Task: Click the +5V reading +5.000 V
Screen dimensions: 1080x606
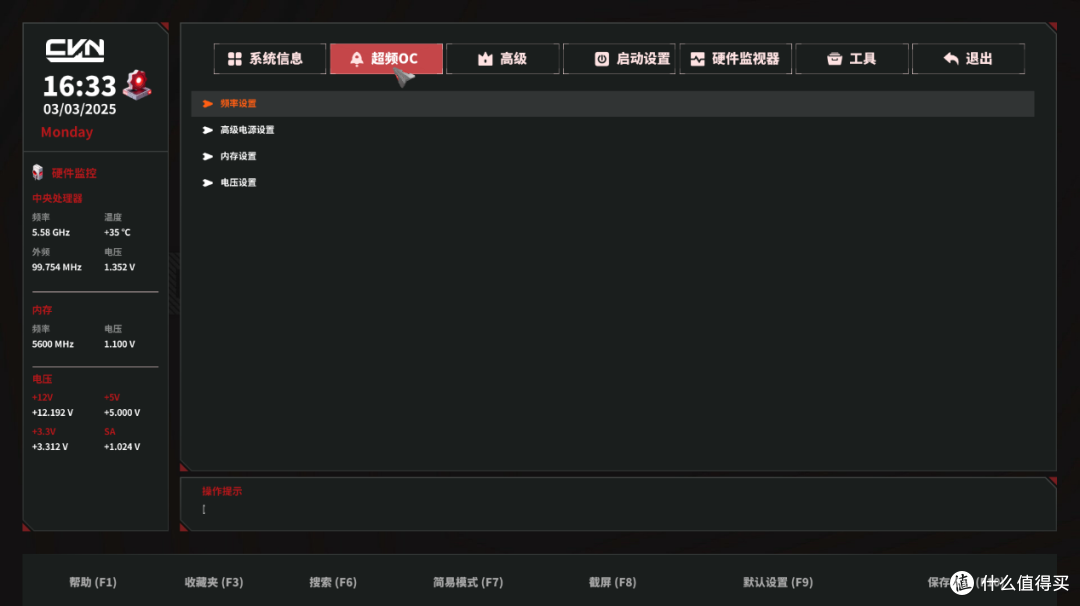Action: pos(122,412)
